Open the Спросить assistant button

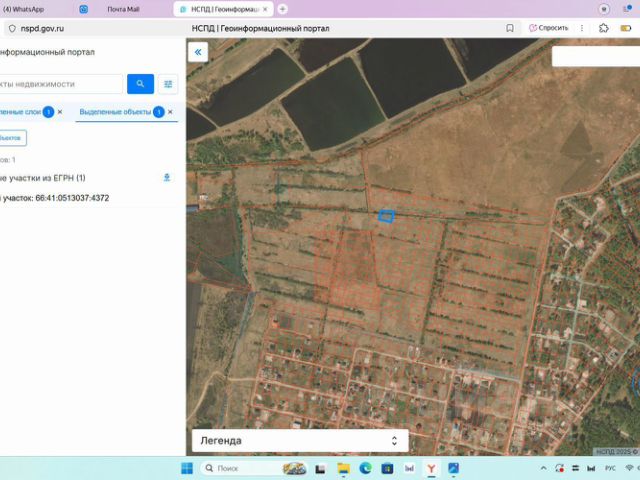pos(549,28)
